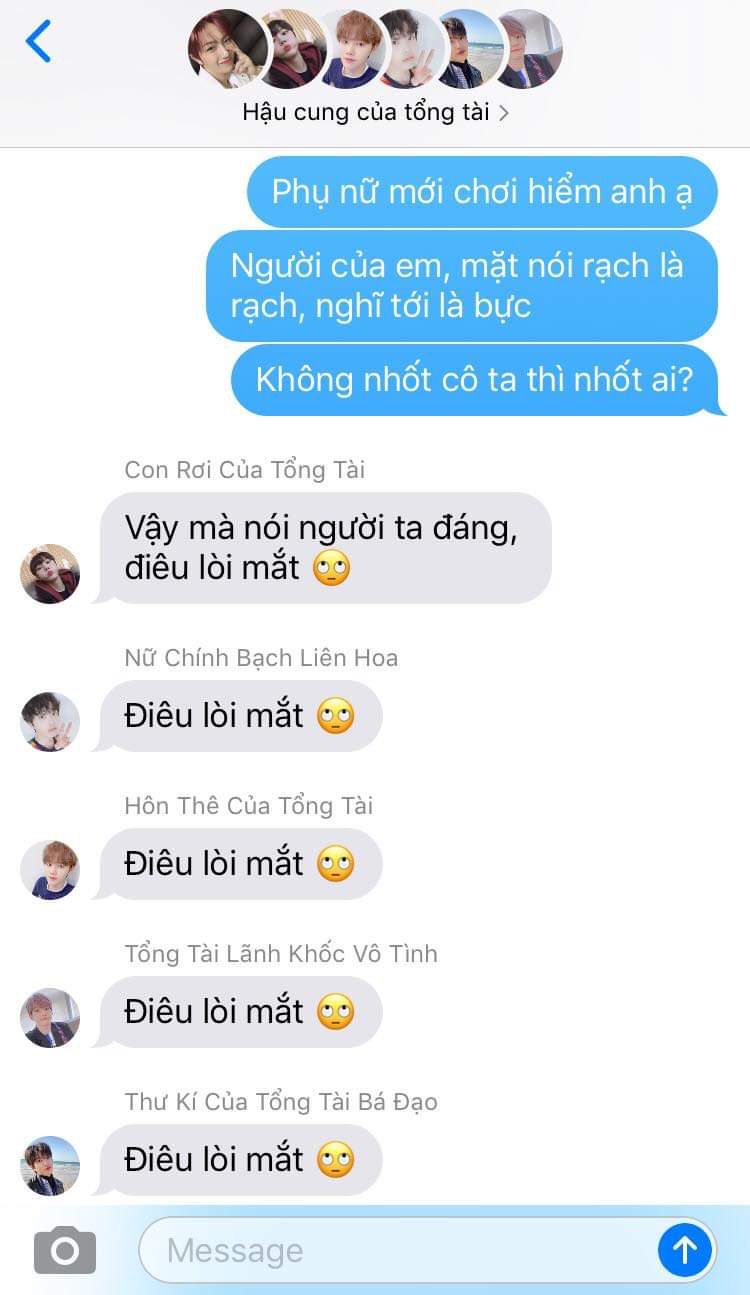
Task: Tap avatar next to Hôn Thê Của Tổng Tài
Action: 50,869
